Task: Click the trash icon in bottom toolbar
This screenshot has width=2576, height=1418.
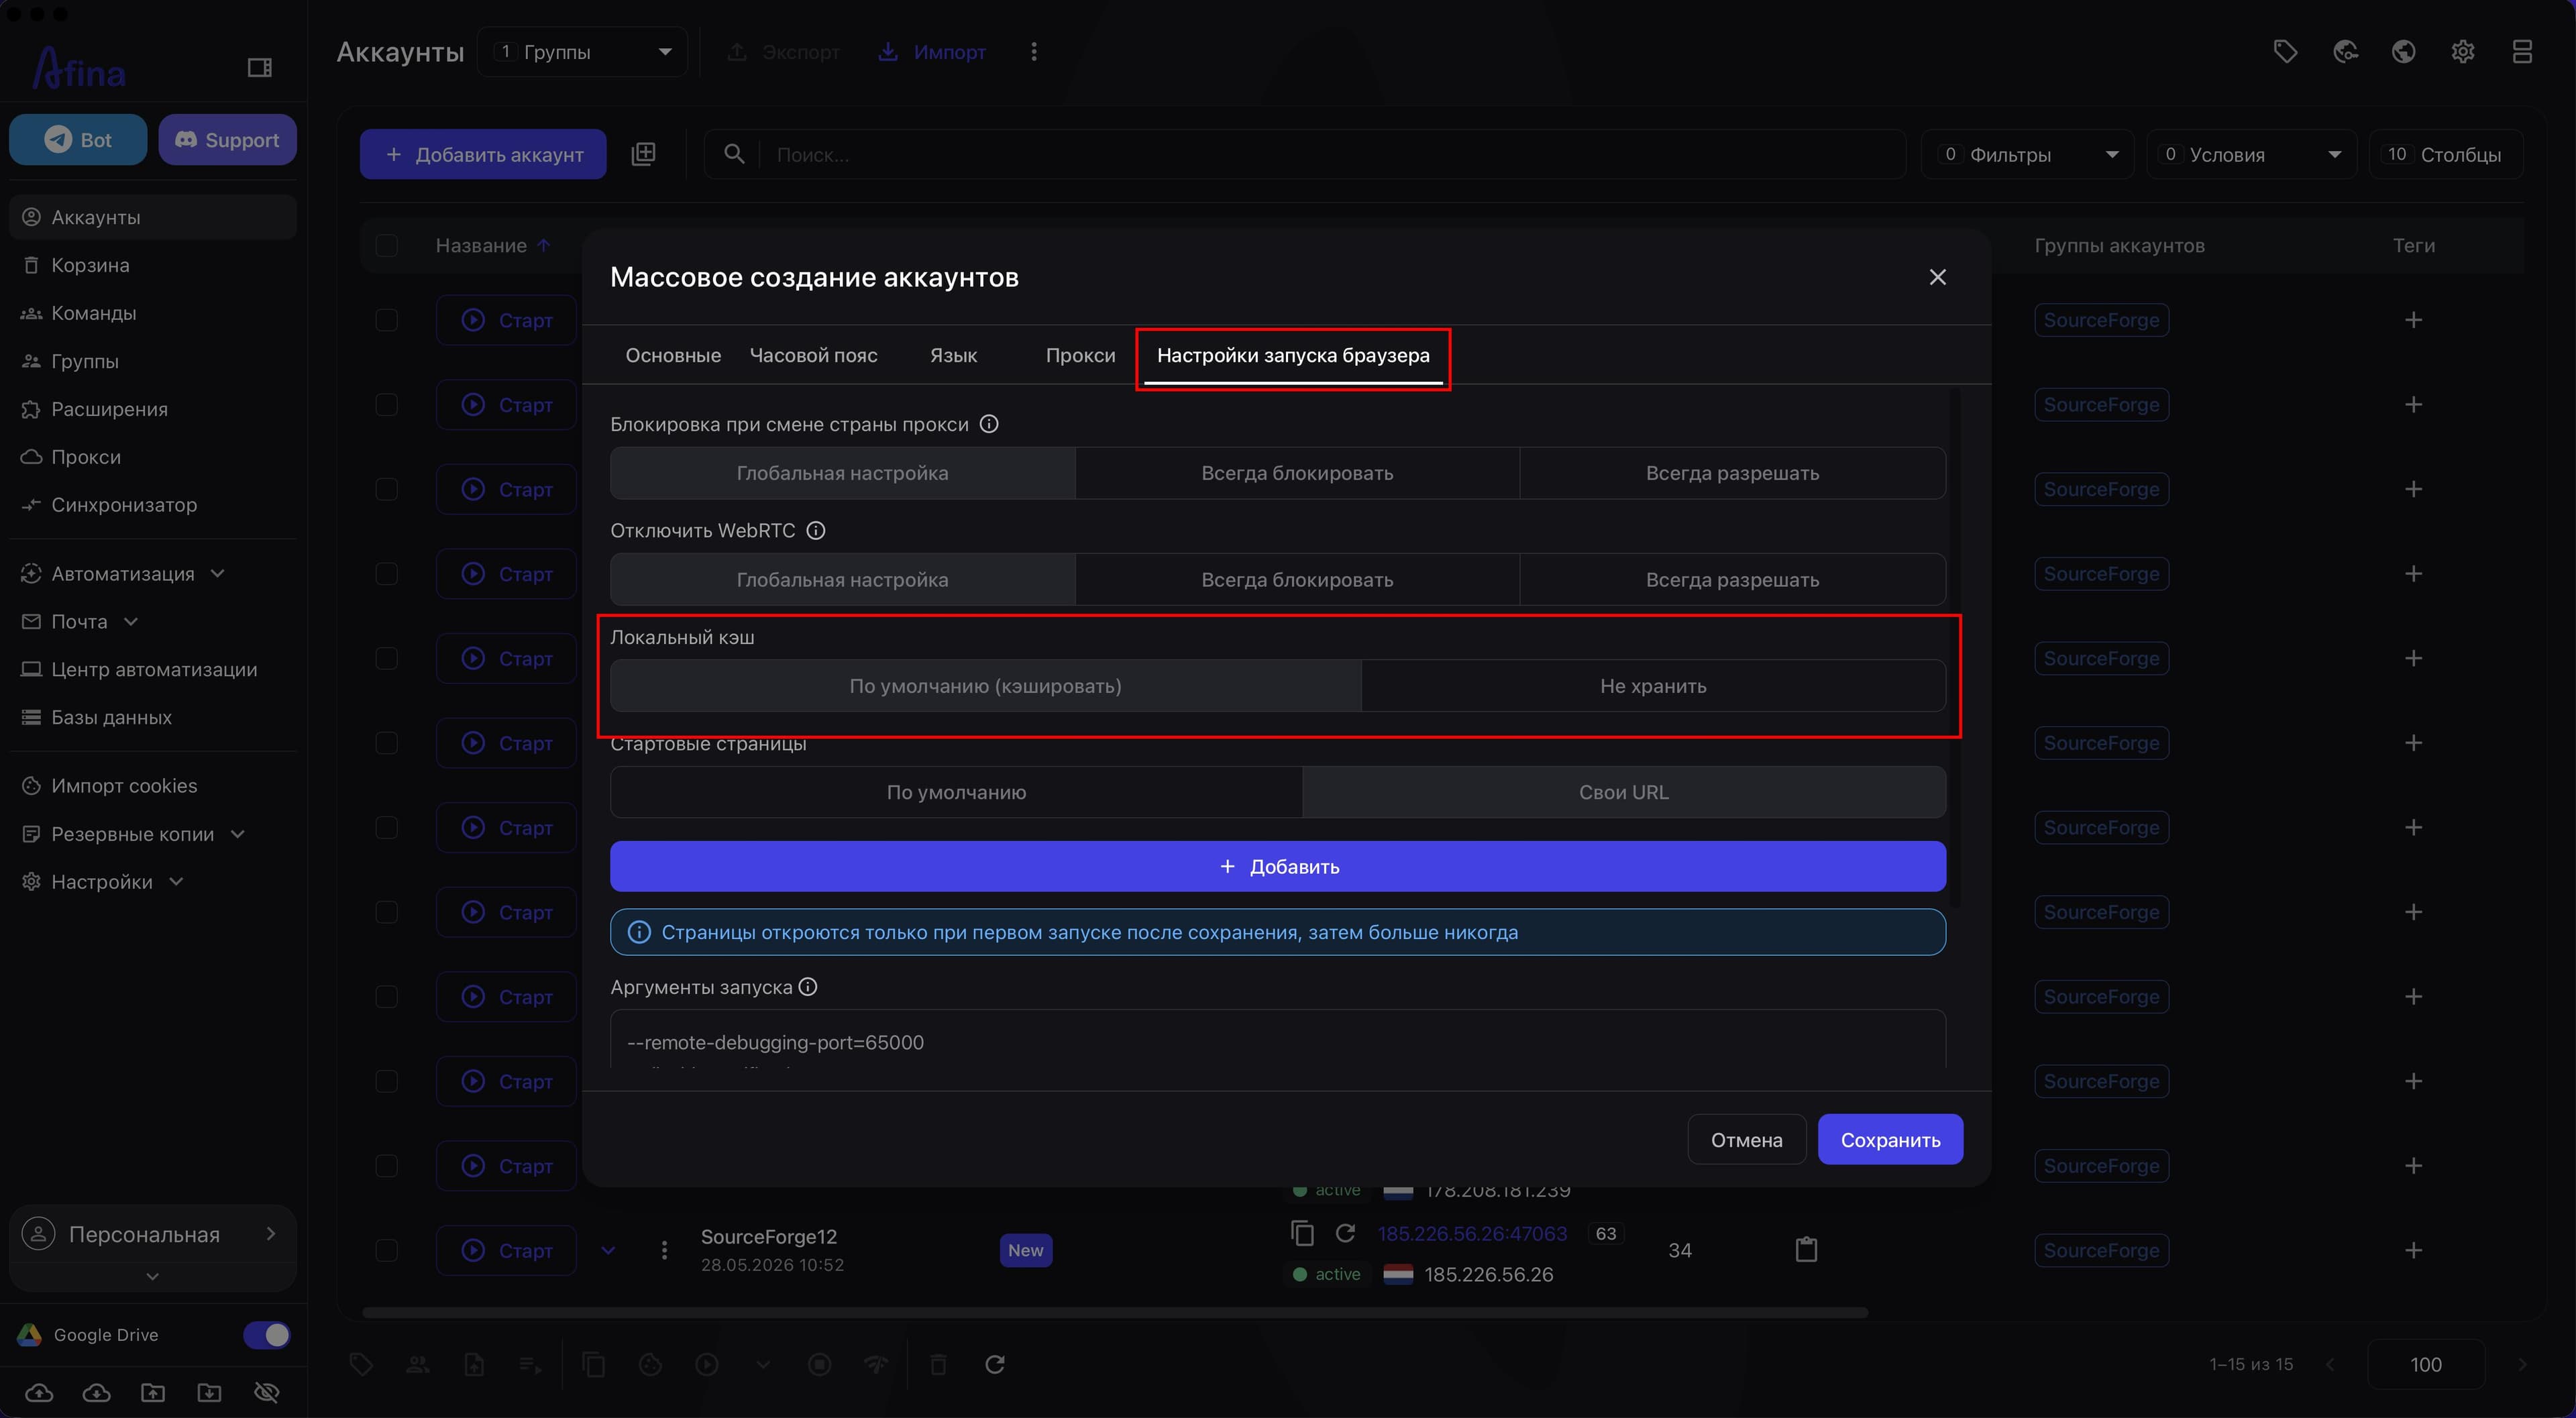Action: (x=938, y=1364)
